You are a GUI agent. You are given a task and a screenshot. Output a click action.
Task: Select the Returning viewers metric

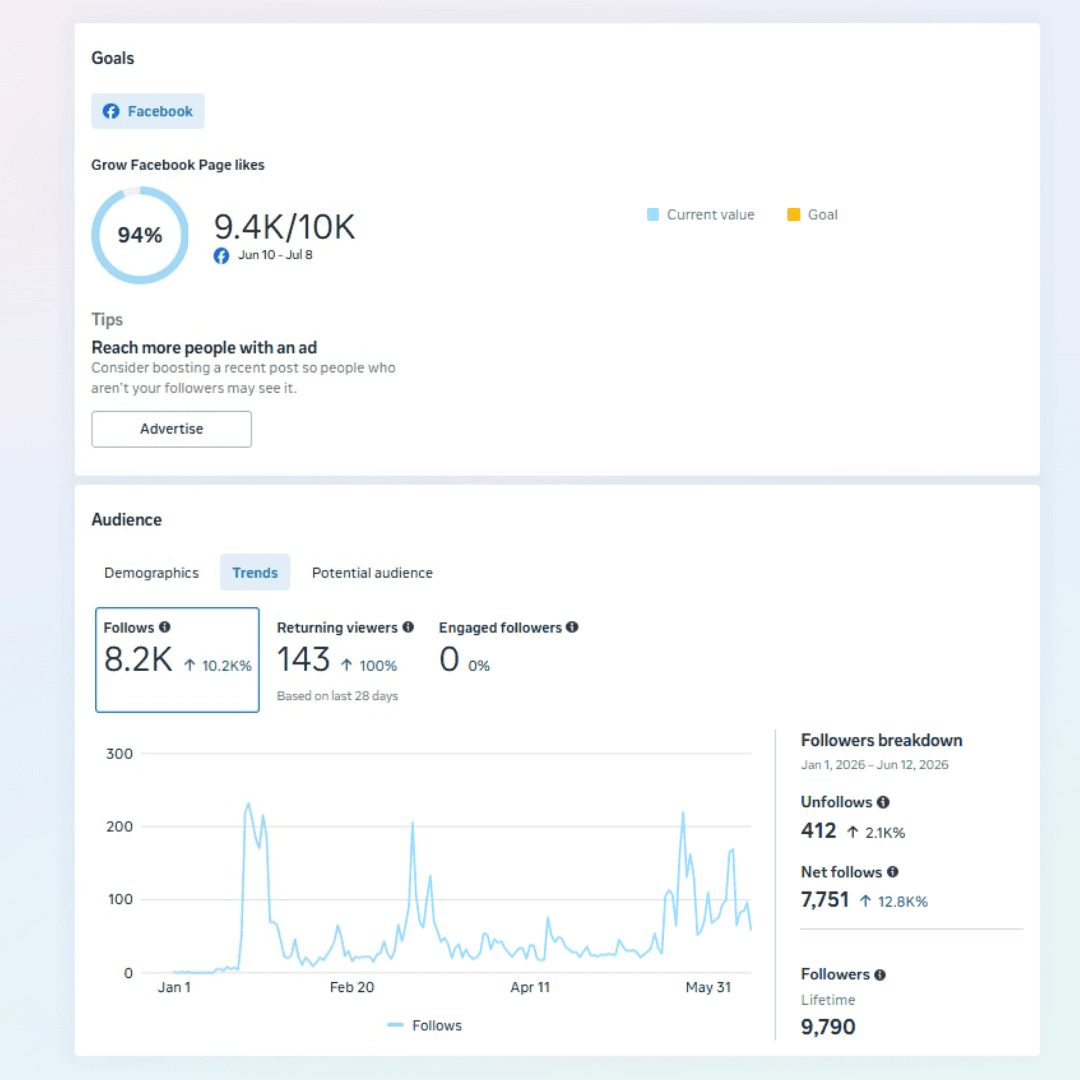(344, 659)
